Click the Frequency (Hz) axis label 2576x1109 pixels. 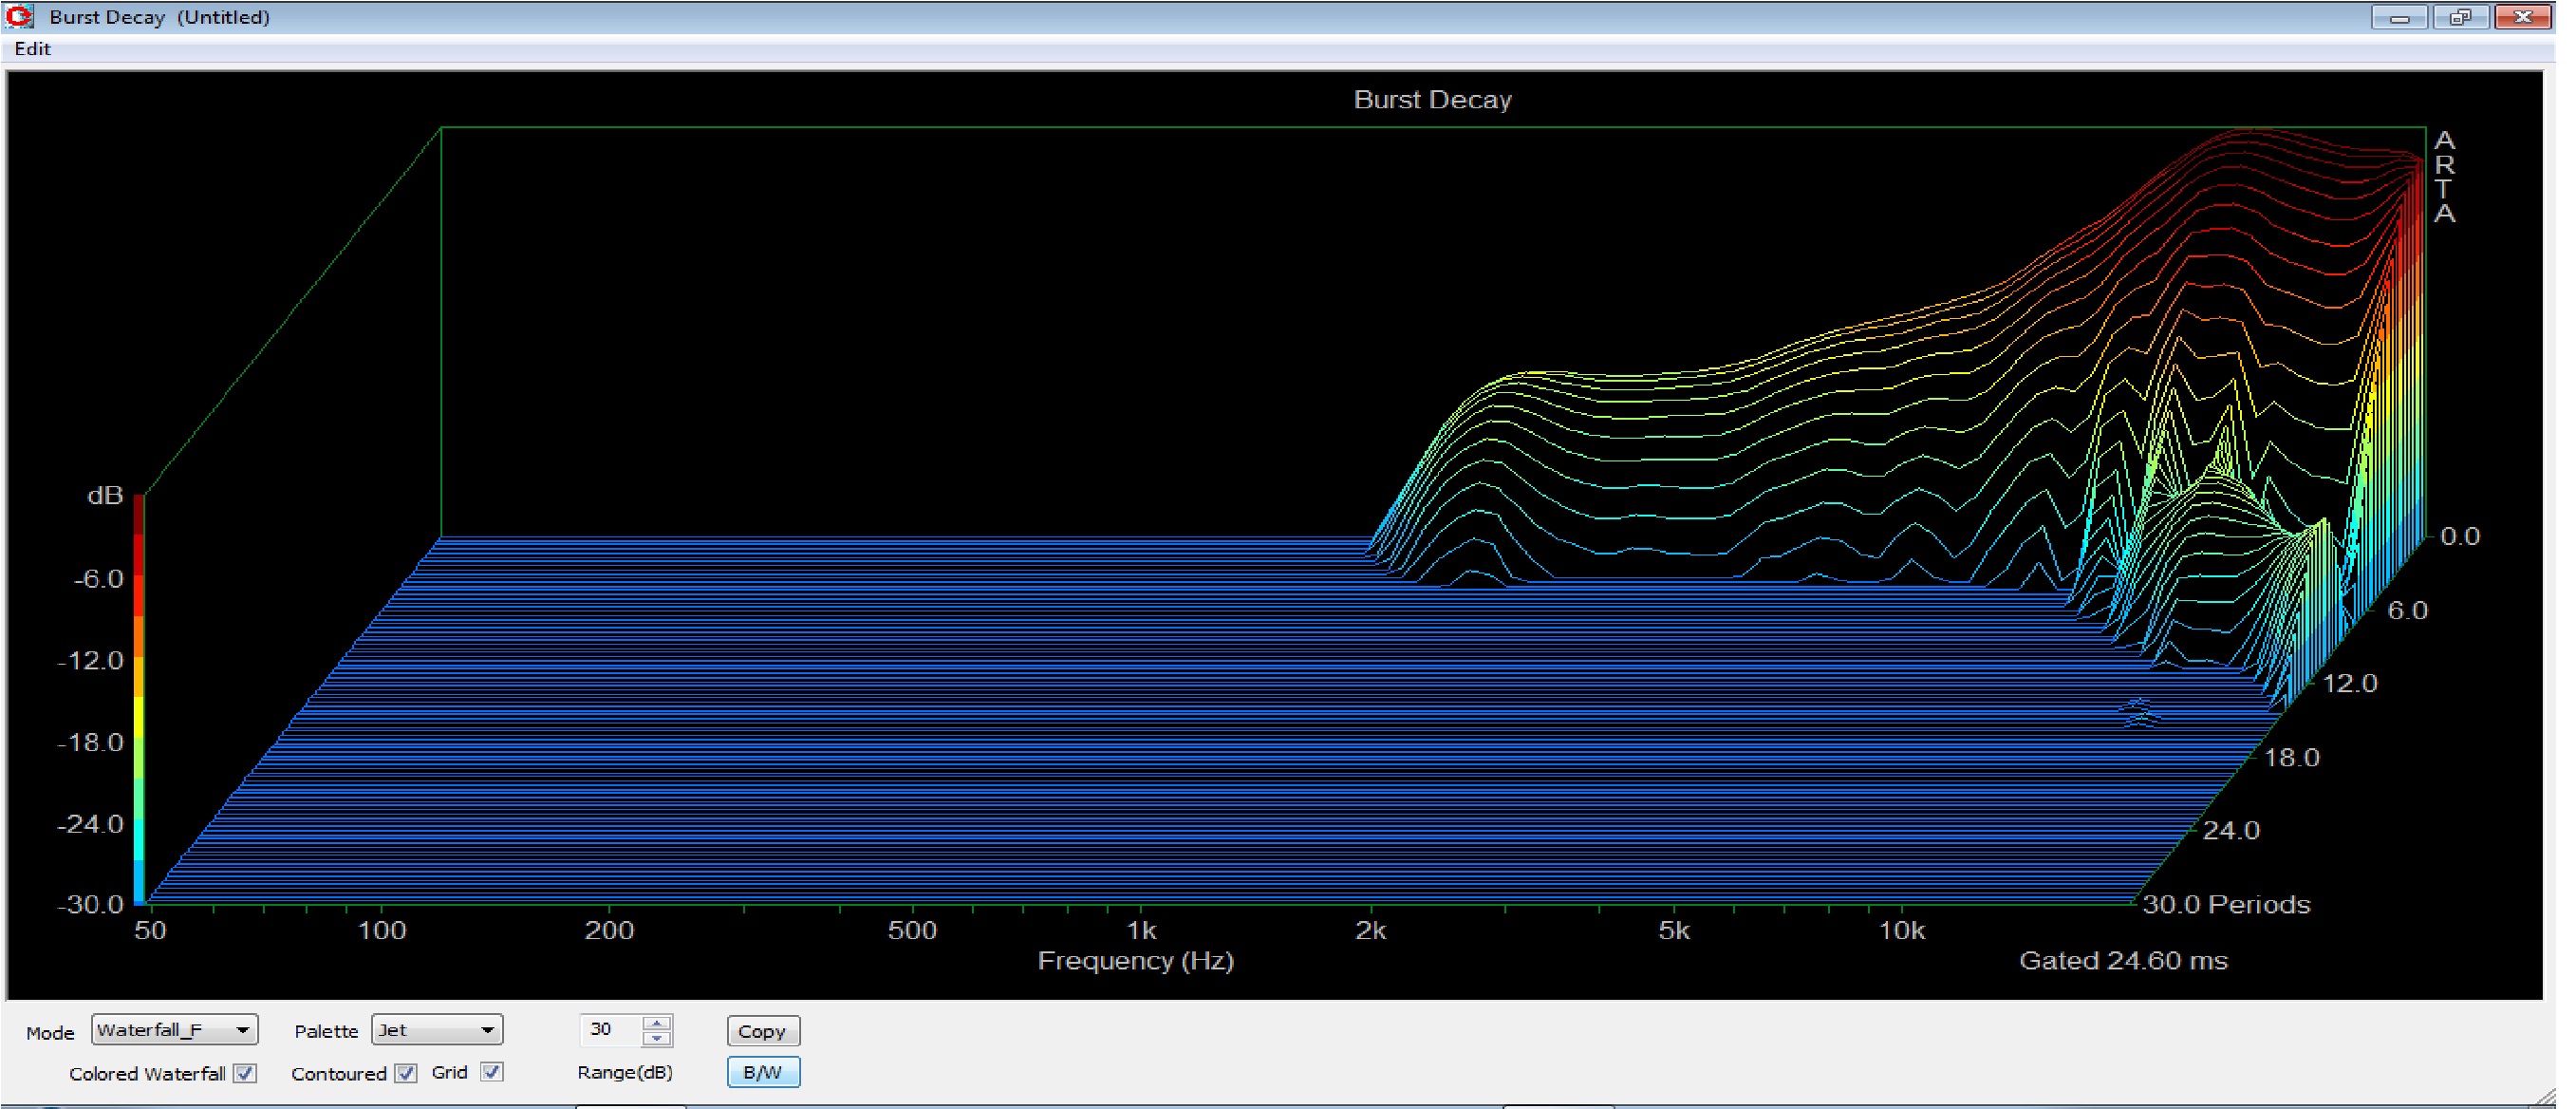coord(1135,961)
